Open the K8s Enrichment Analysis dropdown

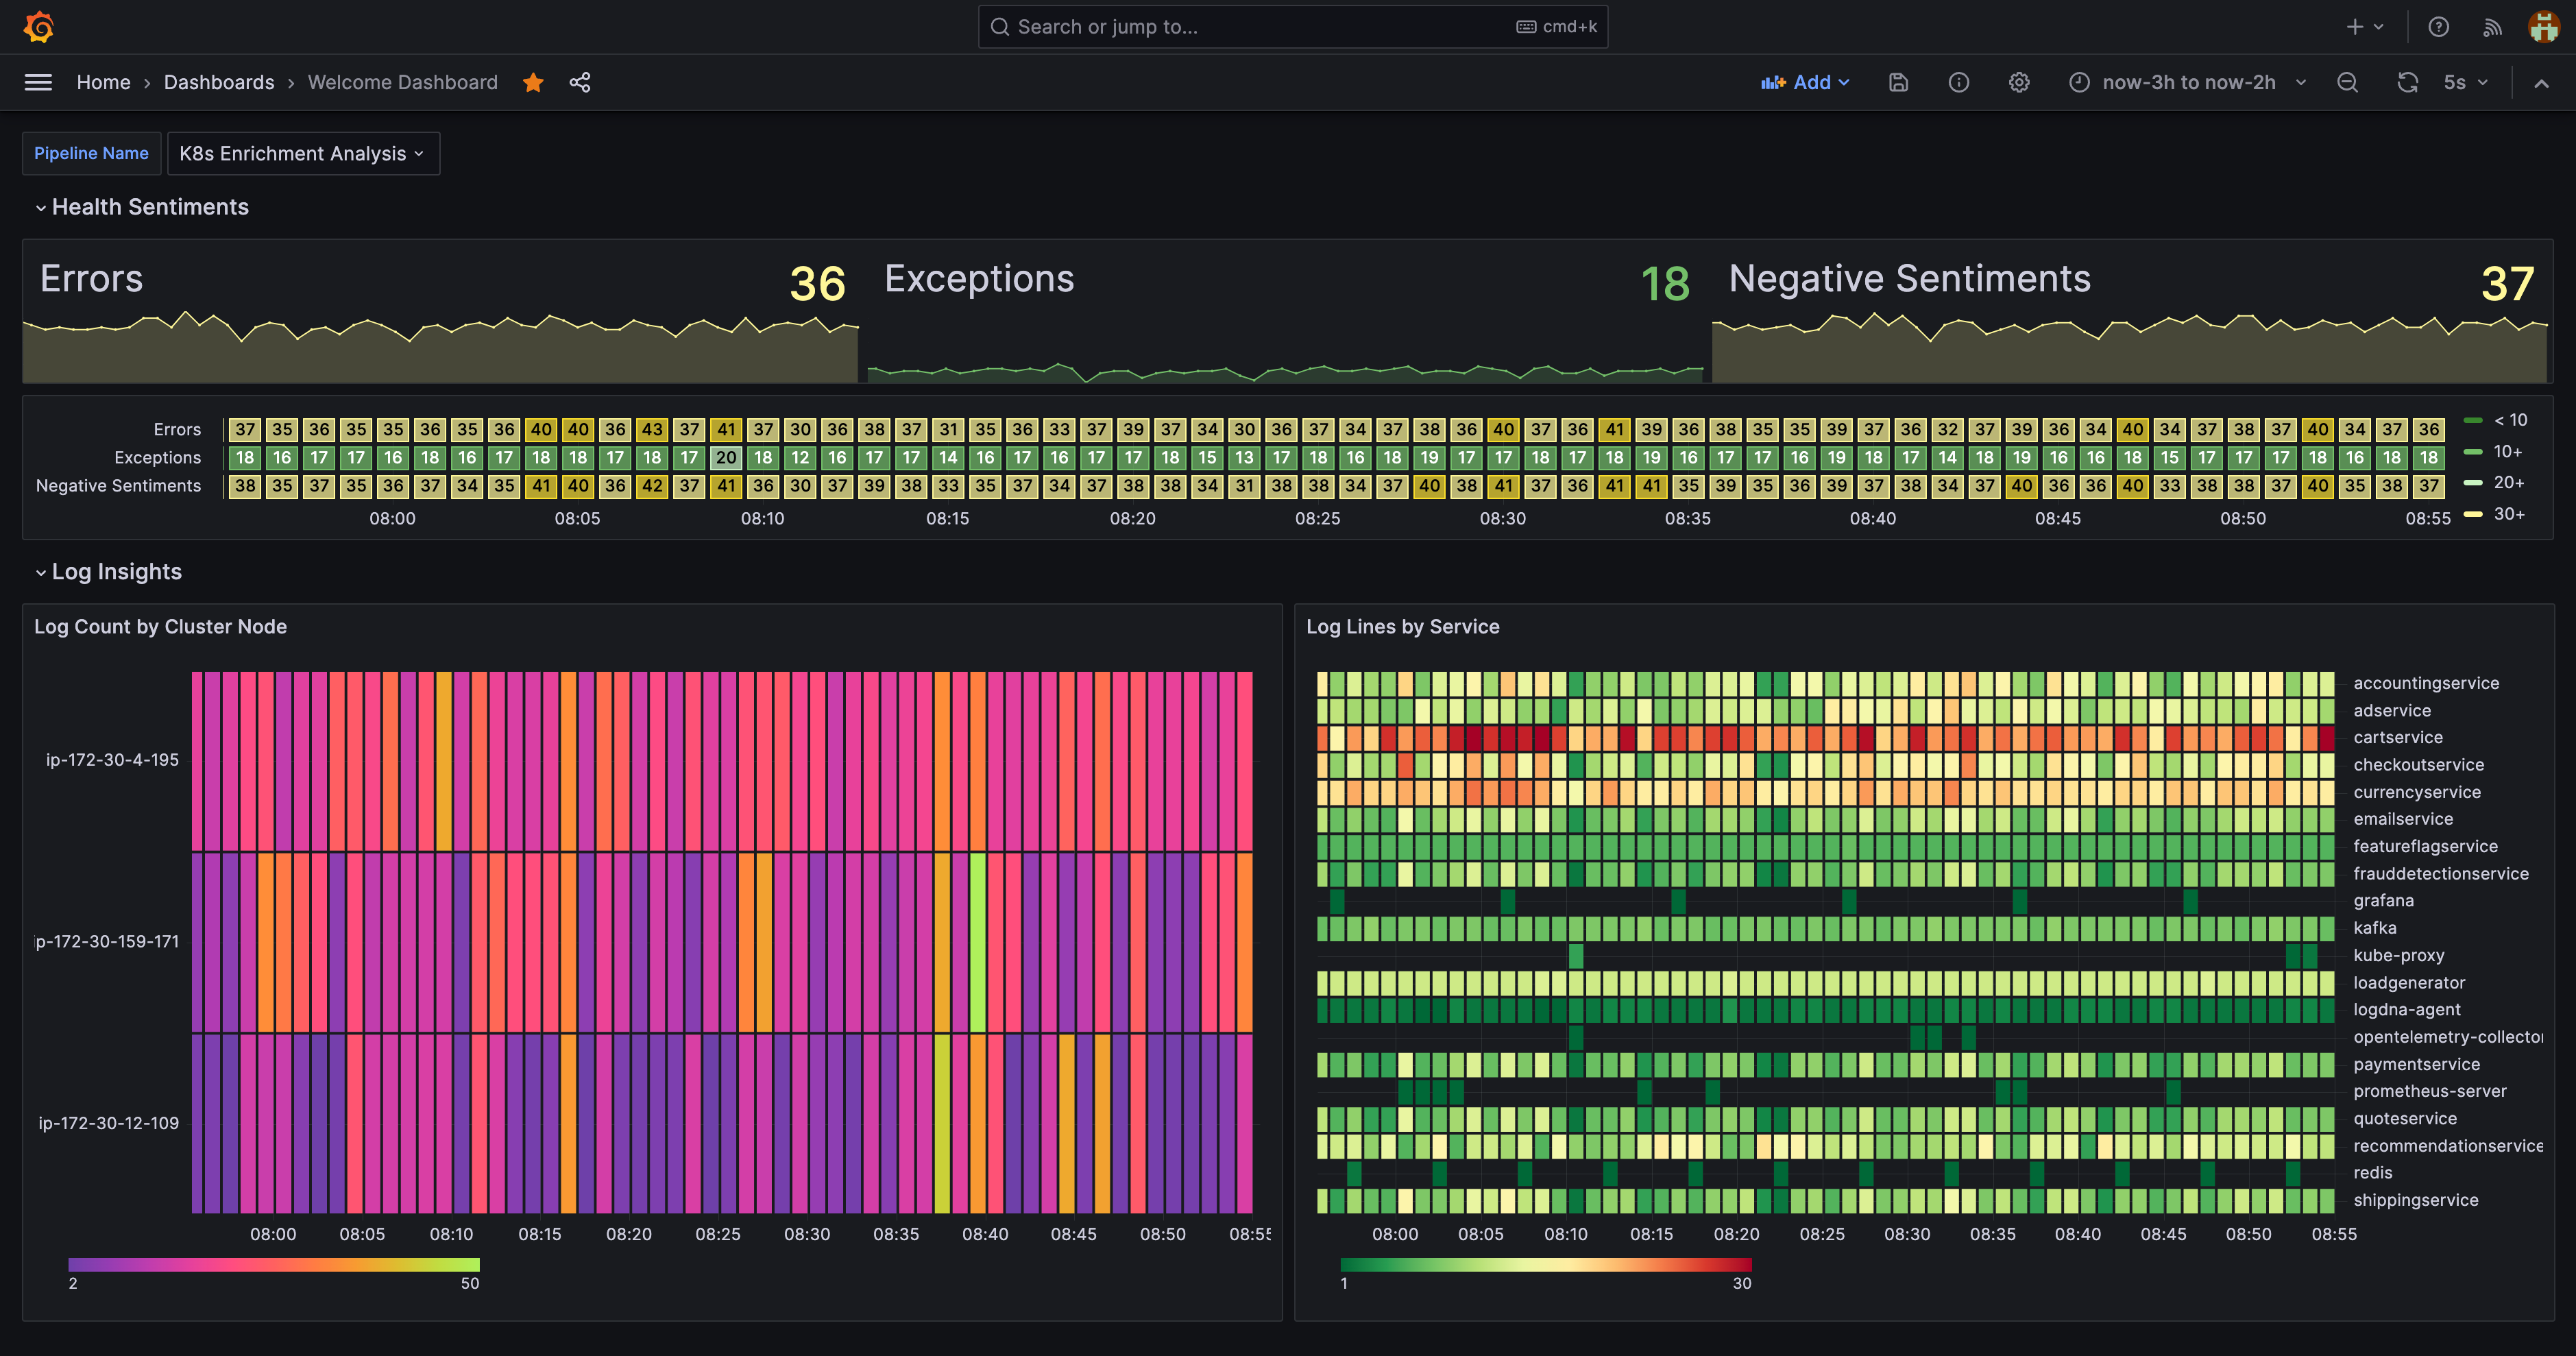click(x=303, y=153)
